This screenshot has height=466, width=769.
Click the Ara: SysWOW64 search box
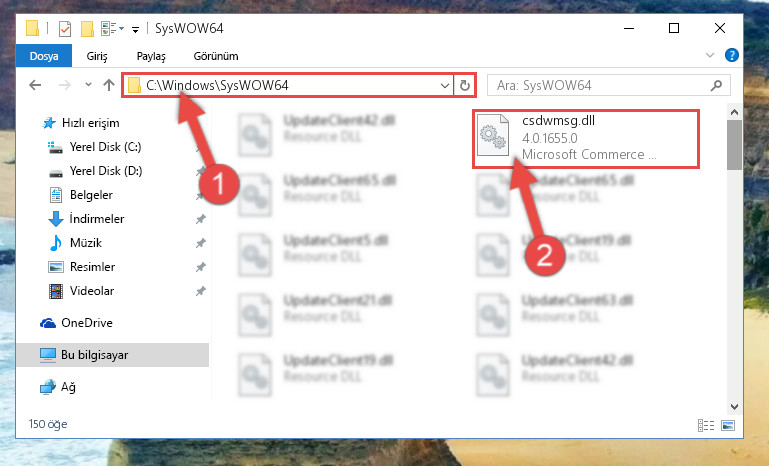tap(602, 86)
